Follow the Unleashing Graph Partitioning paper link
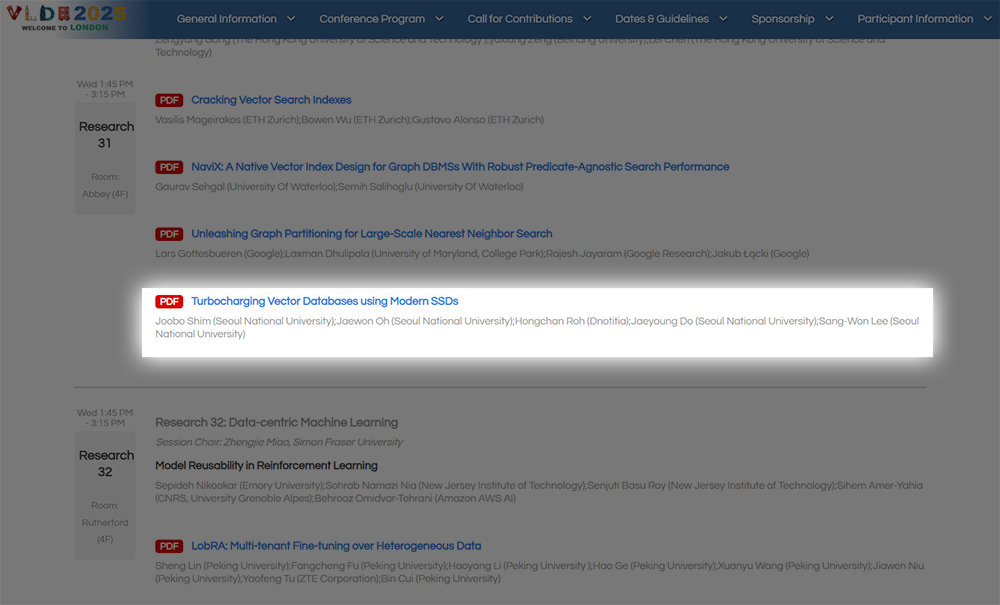This screenshot has width=1000, height=605. [x=372, y=234]
